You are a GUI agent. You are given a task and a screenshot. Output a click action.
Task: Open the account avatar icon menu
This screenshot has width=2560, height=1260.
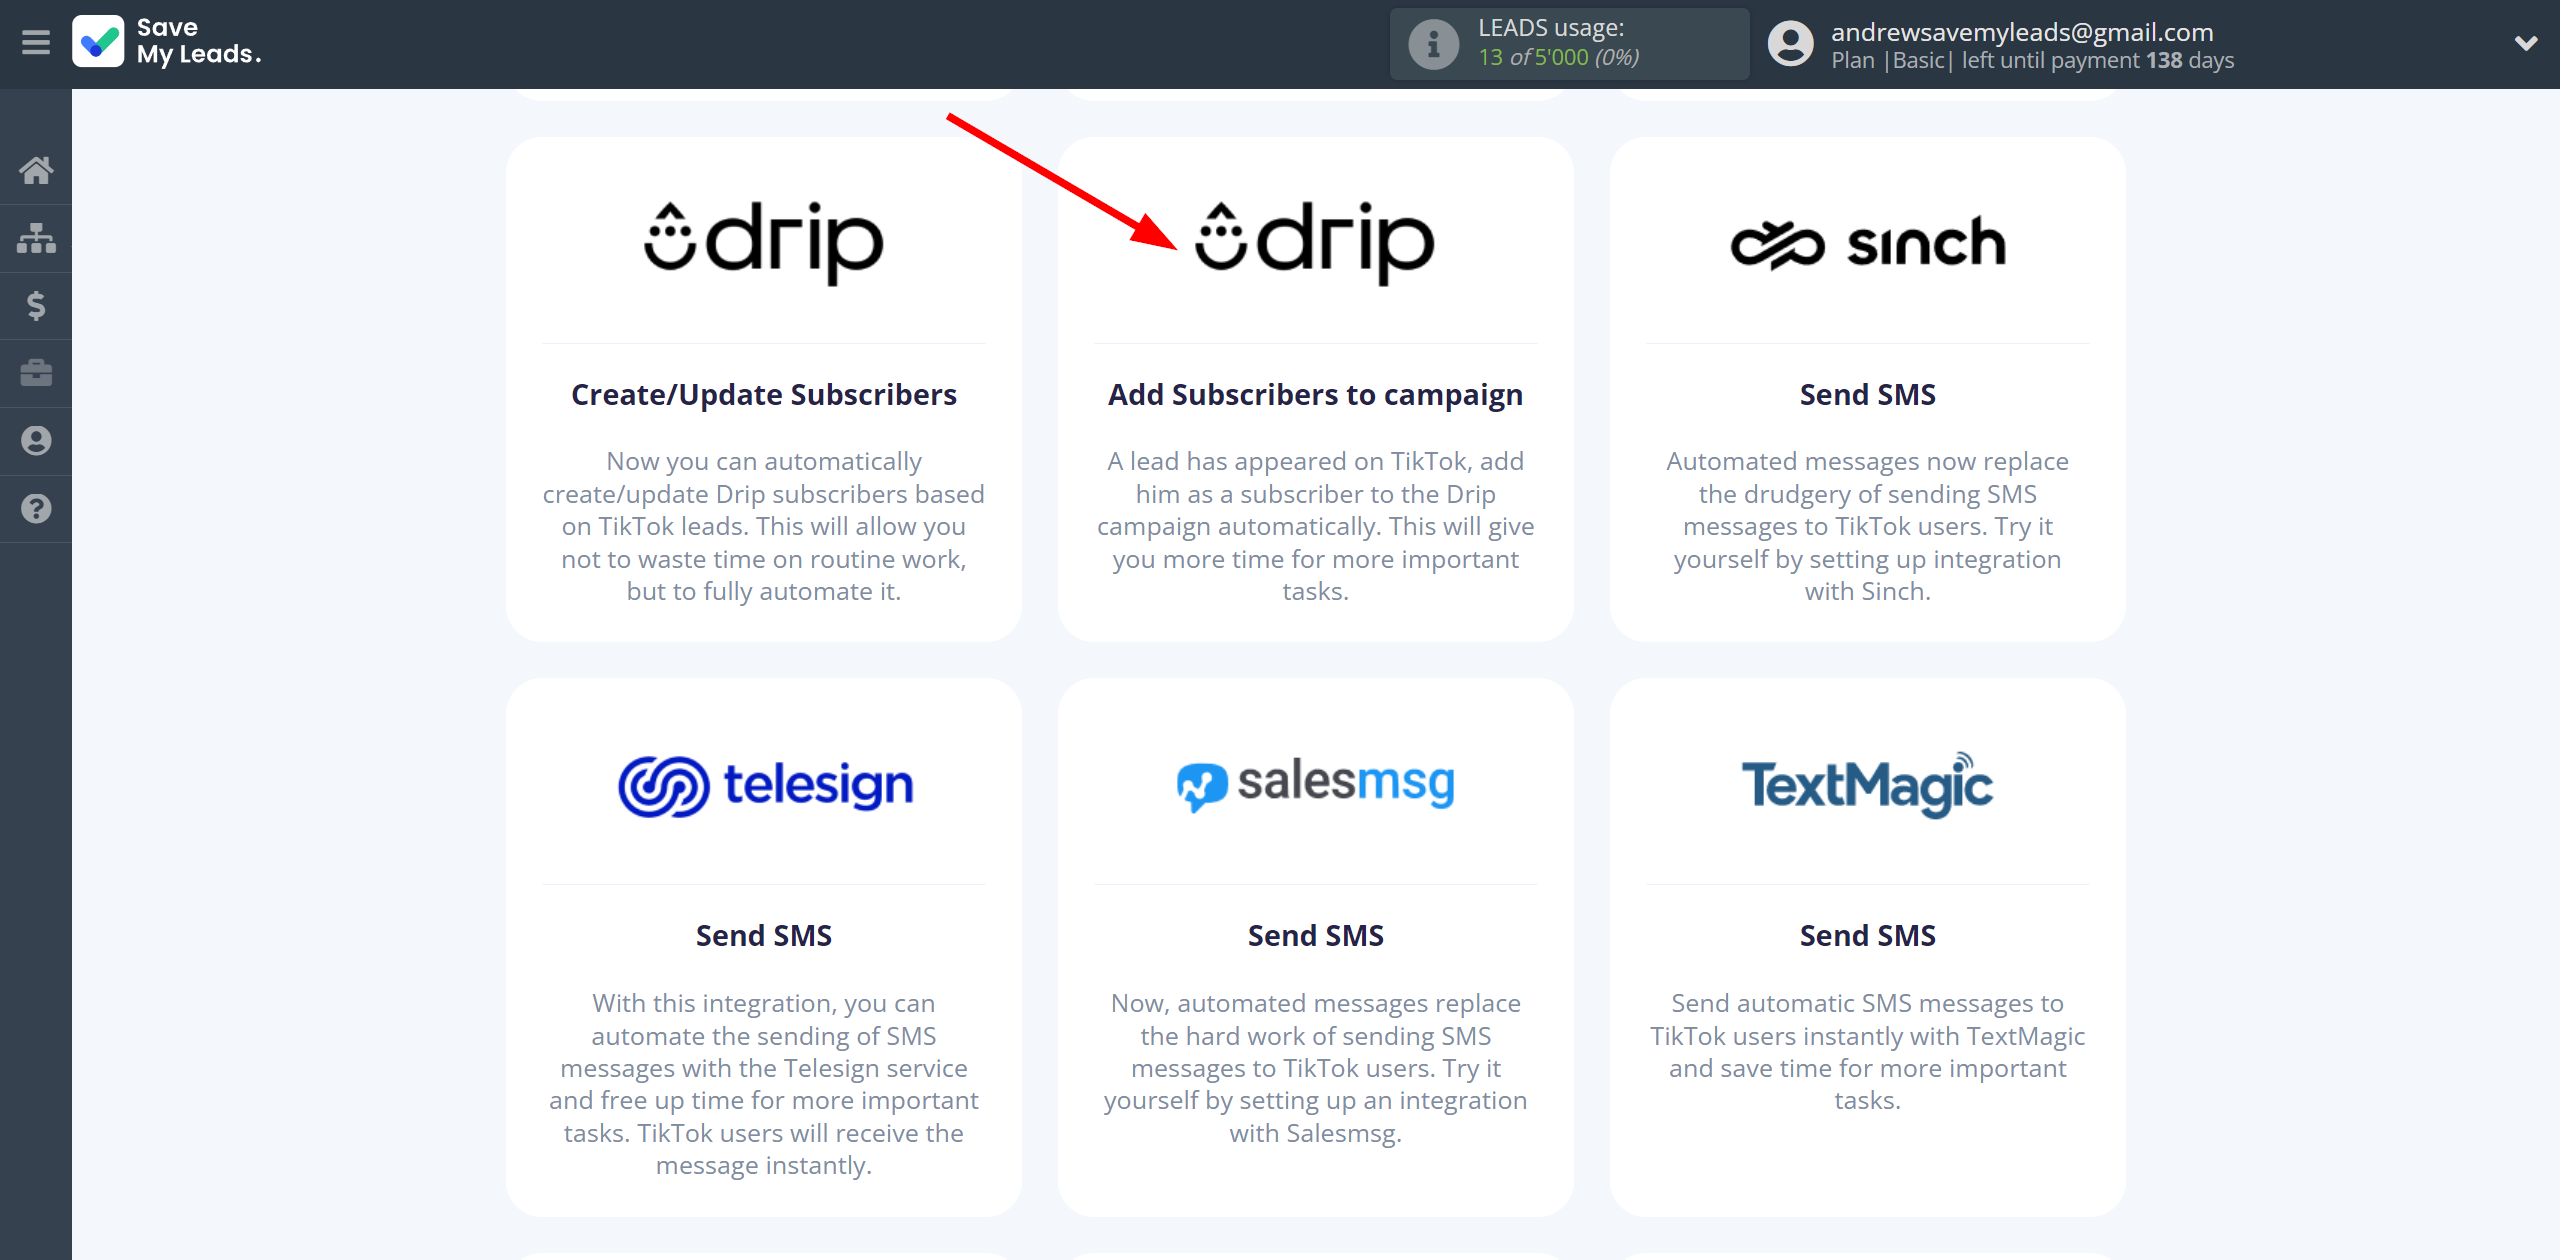coord(1793,44)
